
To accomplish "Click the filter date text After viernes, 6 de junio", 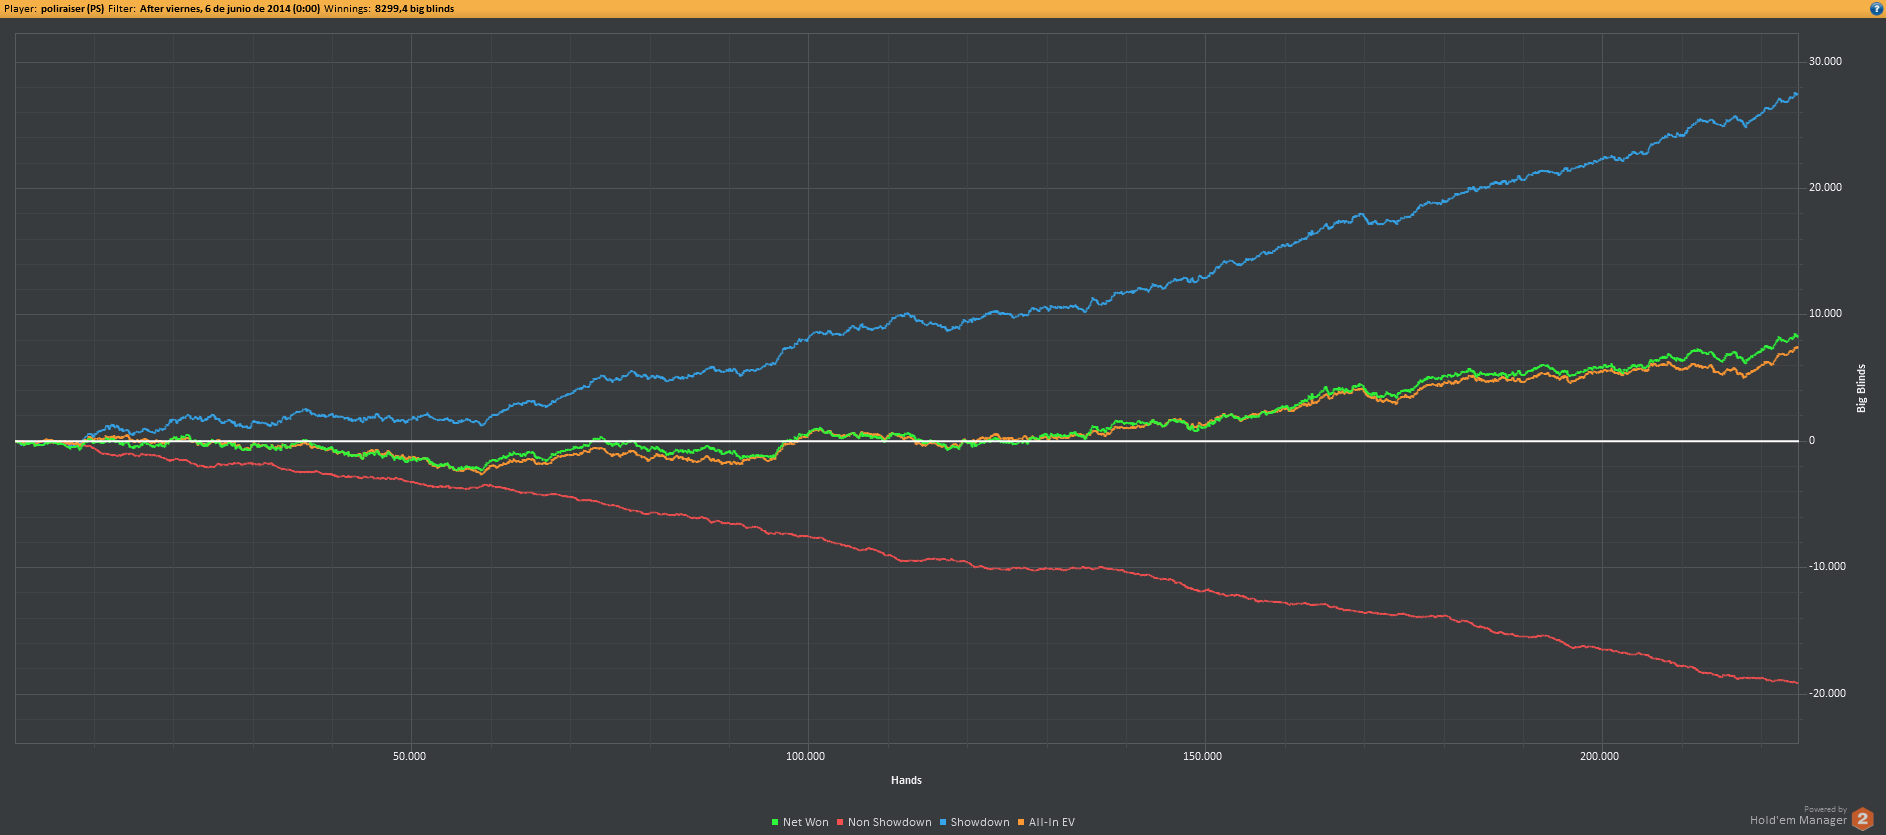I will coord(230,8).
